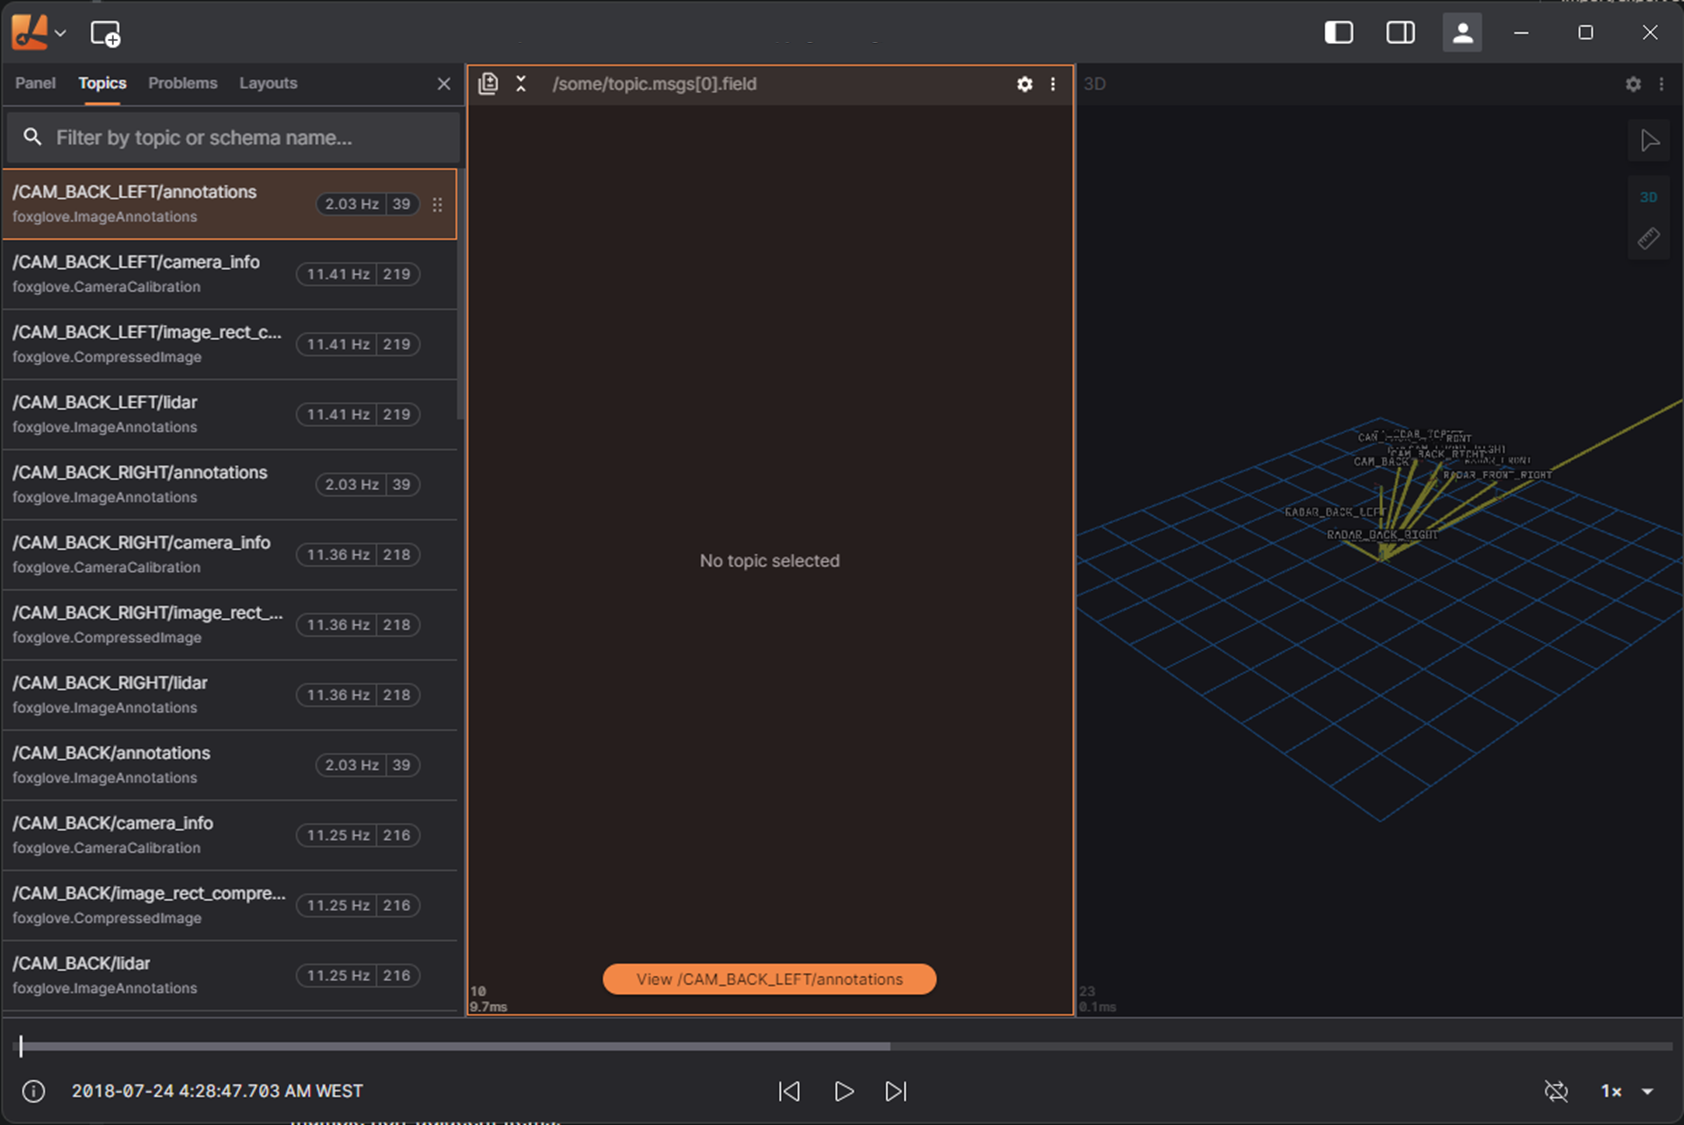Open Raw Messages panel settings gear

pos(1024,84)
